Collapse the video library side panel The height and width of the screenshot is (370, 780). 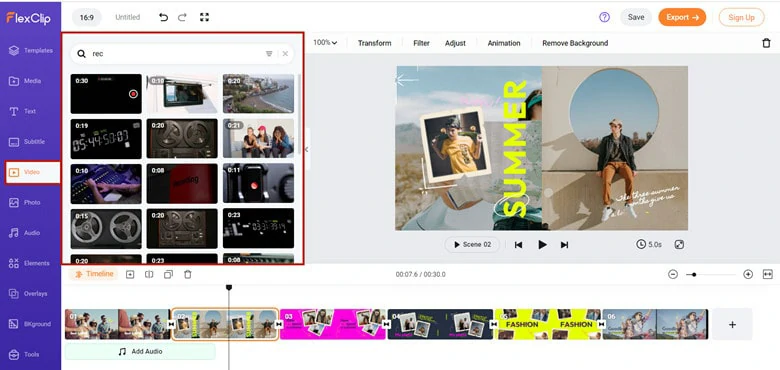(307, 149)
